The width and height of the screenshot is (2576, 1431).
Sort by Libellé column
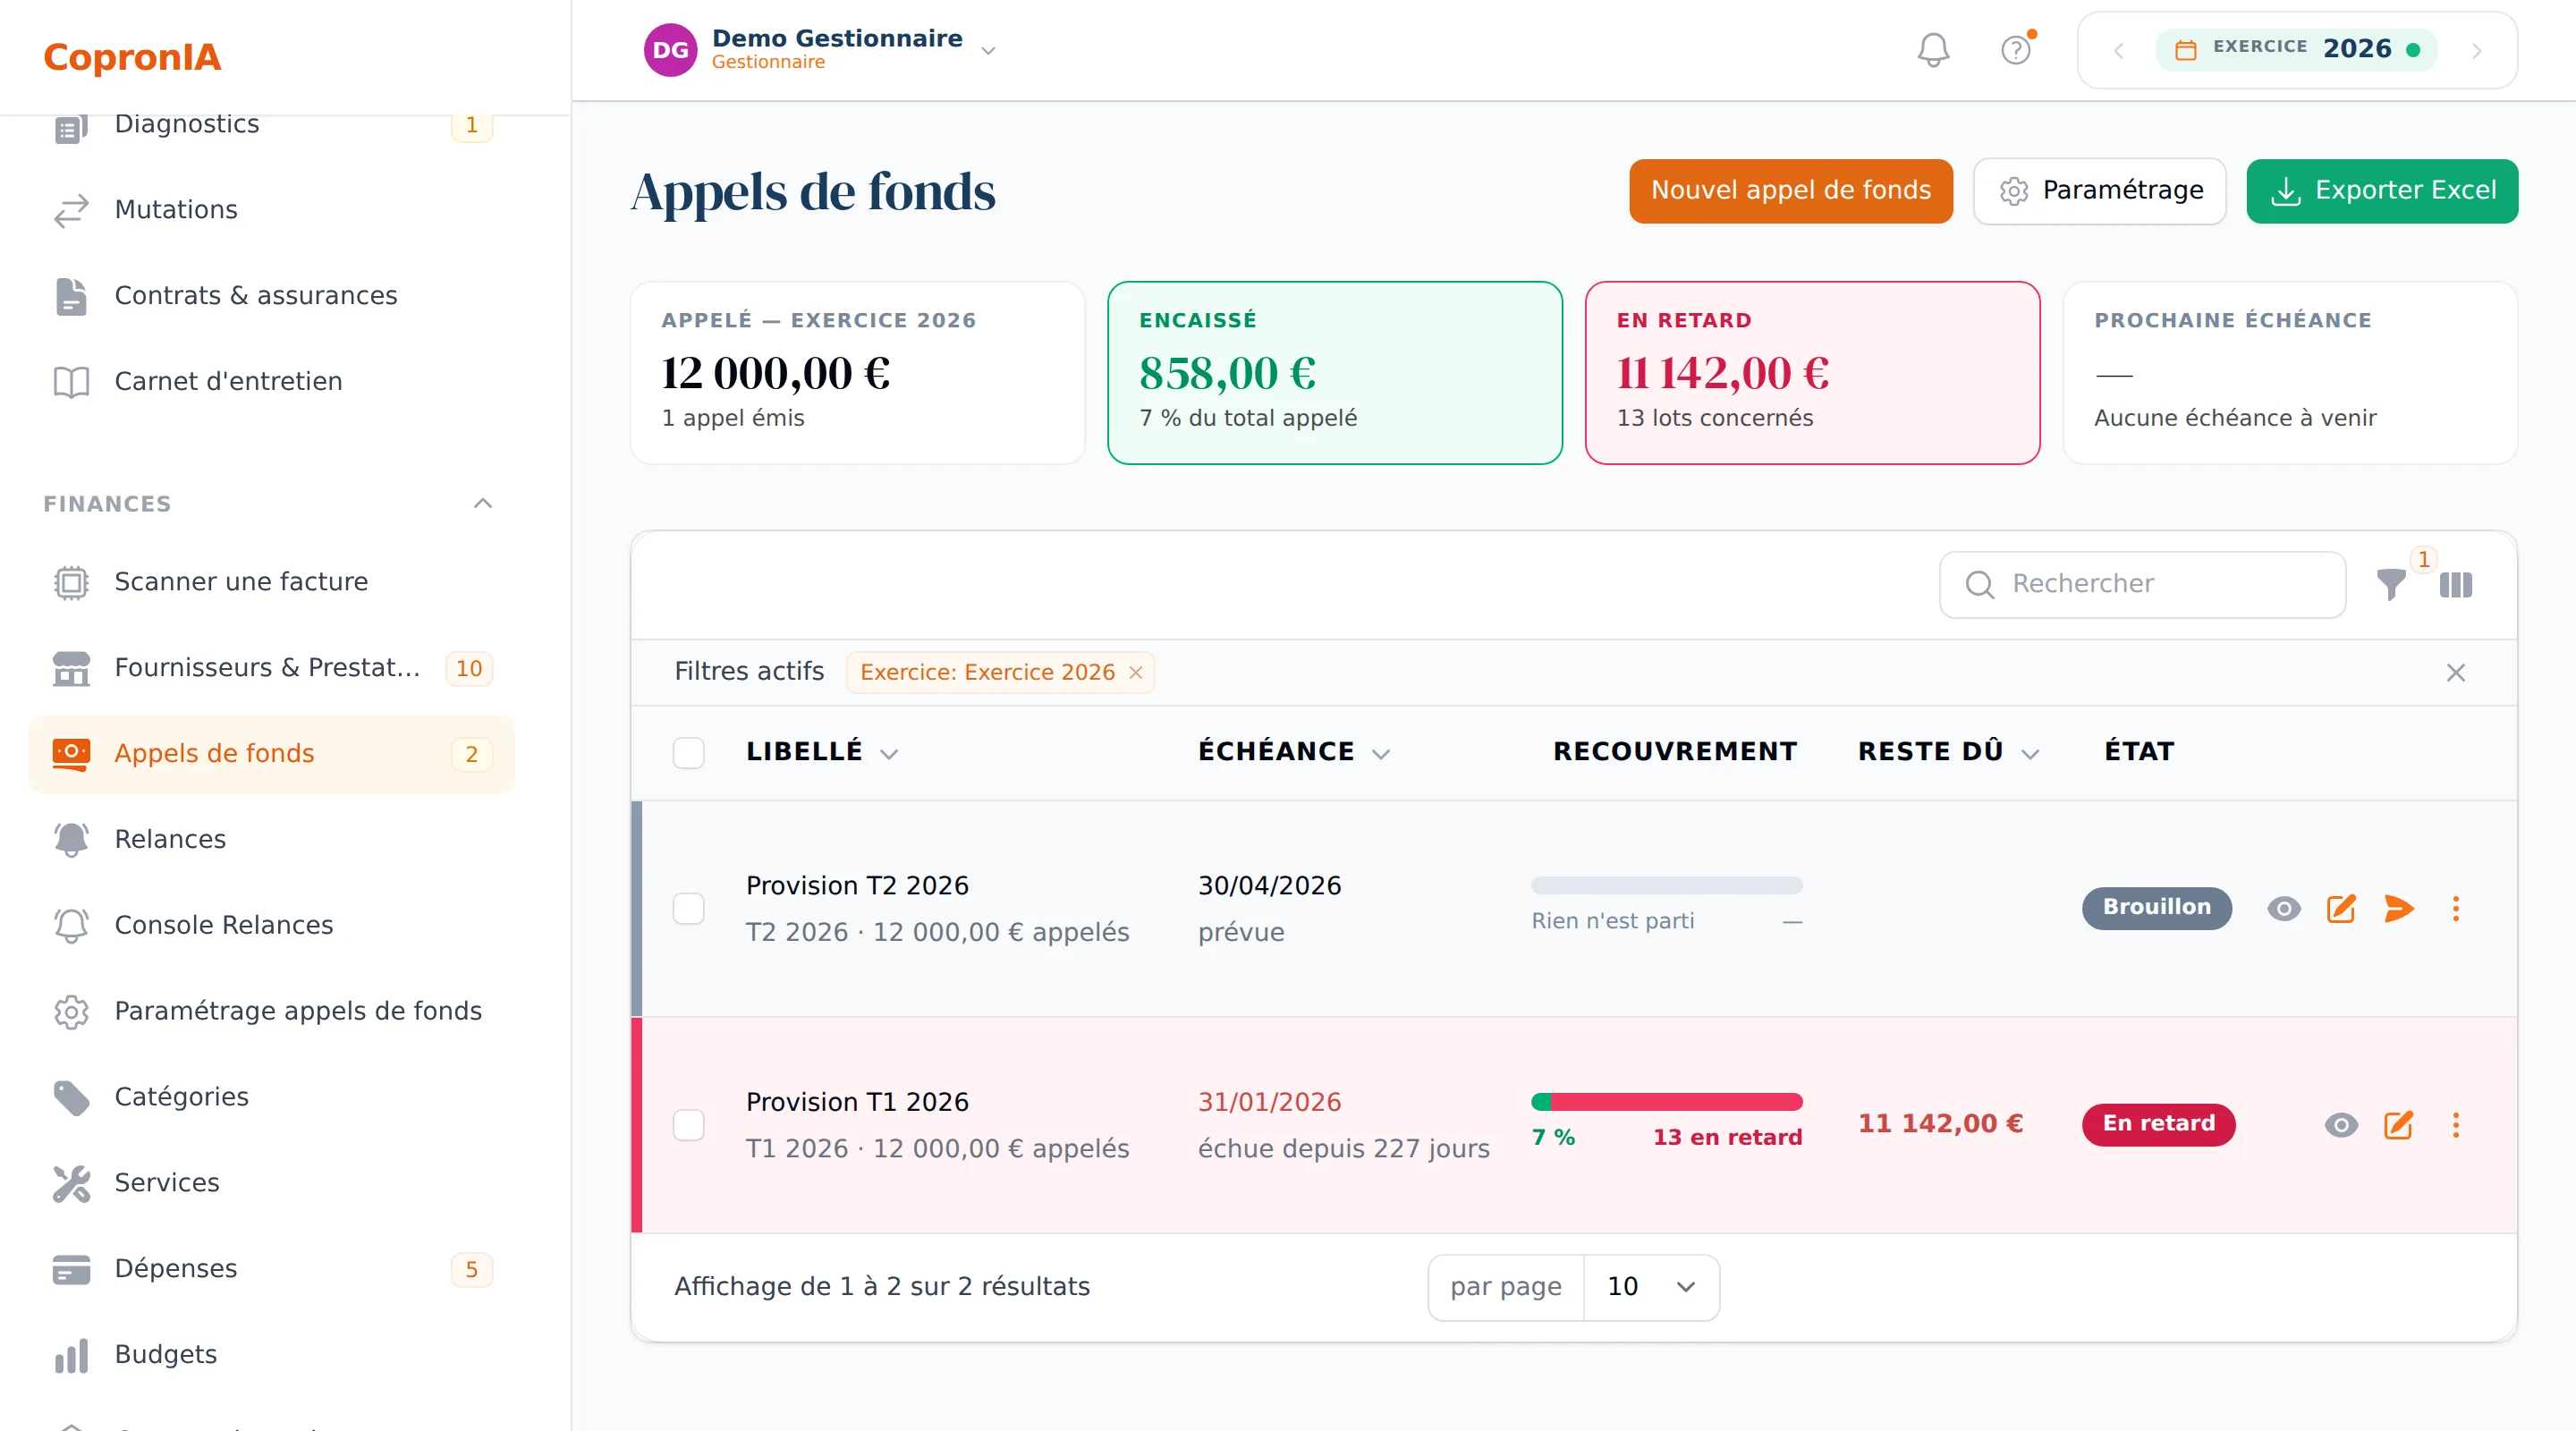[x=822, y=751]
